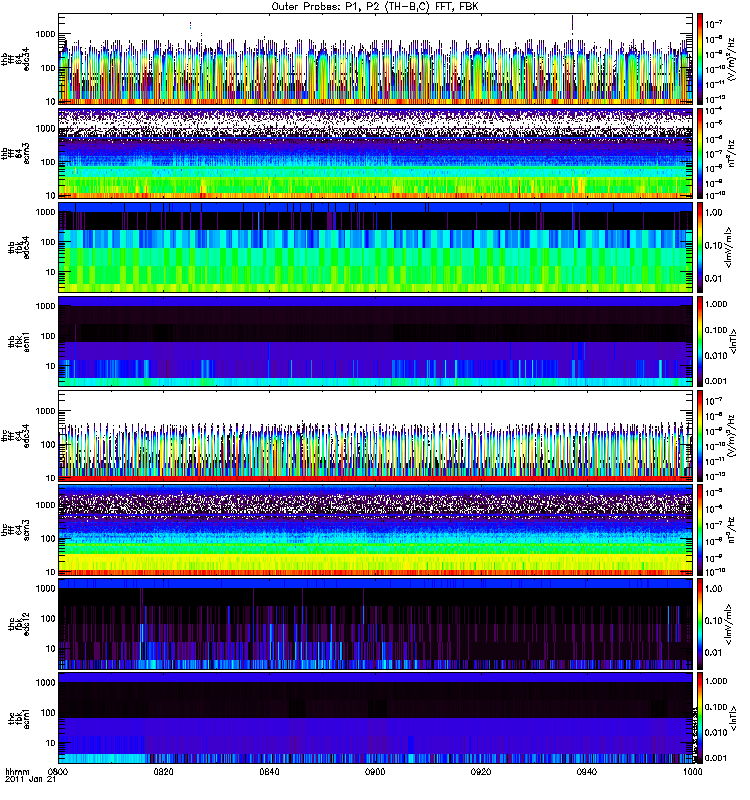Click the color bar beside the top panel
This screenshot has height=800, width=750.
coord(701,59)
